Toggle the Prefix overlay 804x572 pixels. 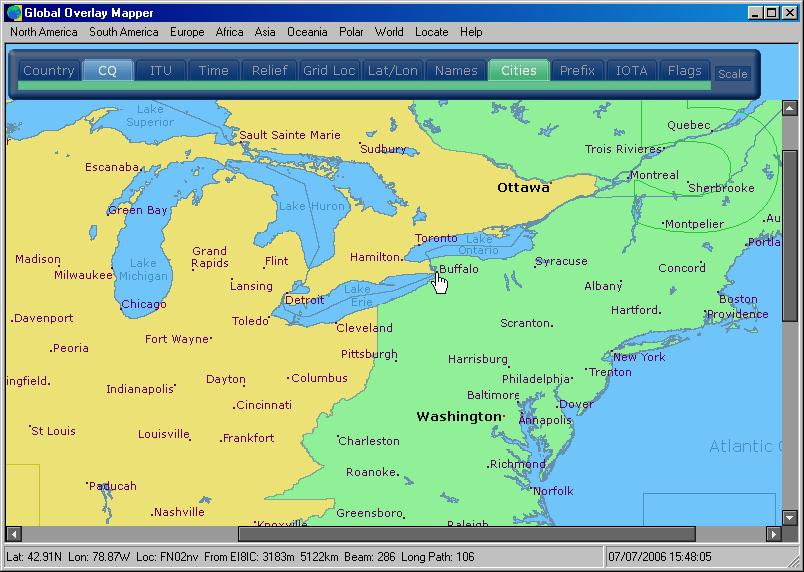click(577, 71)
